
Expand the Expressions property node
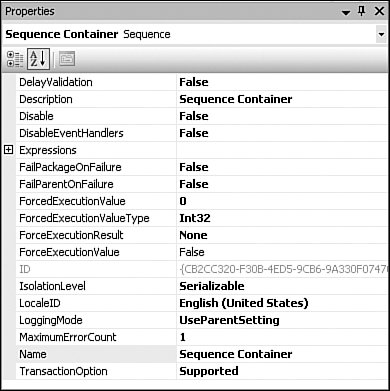click(x=9, y=150)
